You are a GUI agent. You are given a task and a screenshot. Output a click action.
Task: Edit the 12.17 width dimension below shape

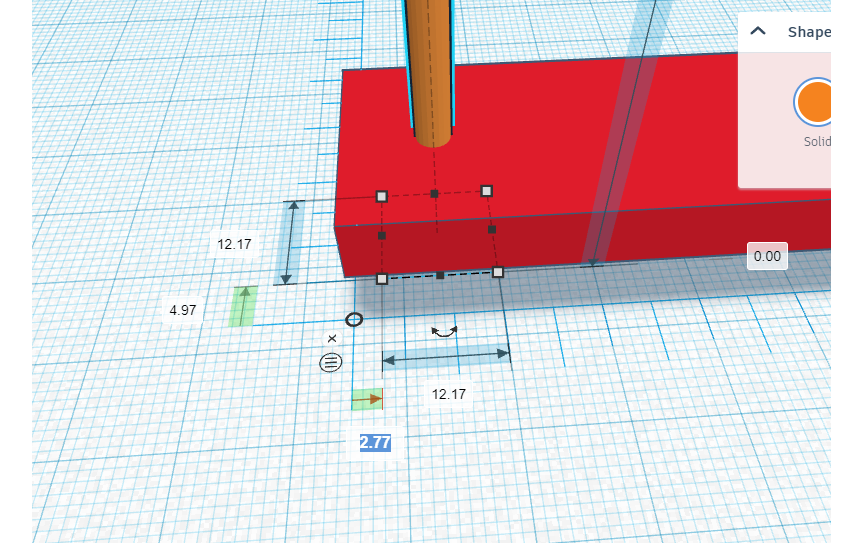click(449, 394)
